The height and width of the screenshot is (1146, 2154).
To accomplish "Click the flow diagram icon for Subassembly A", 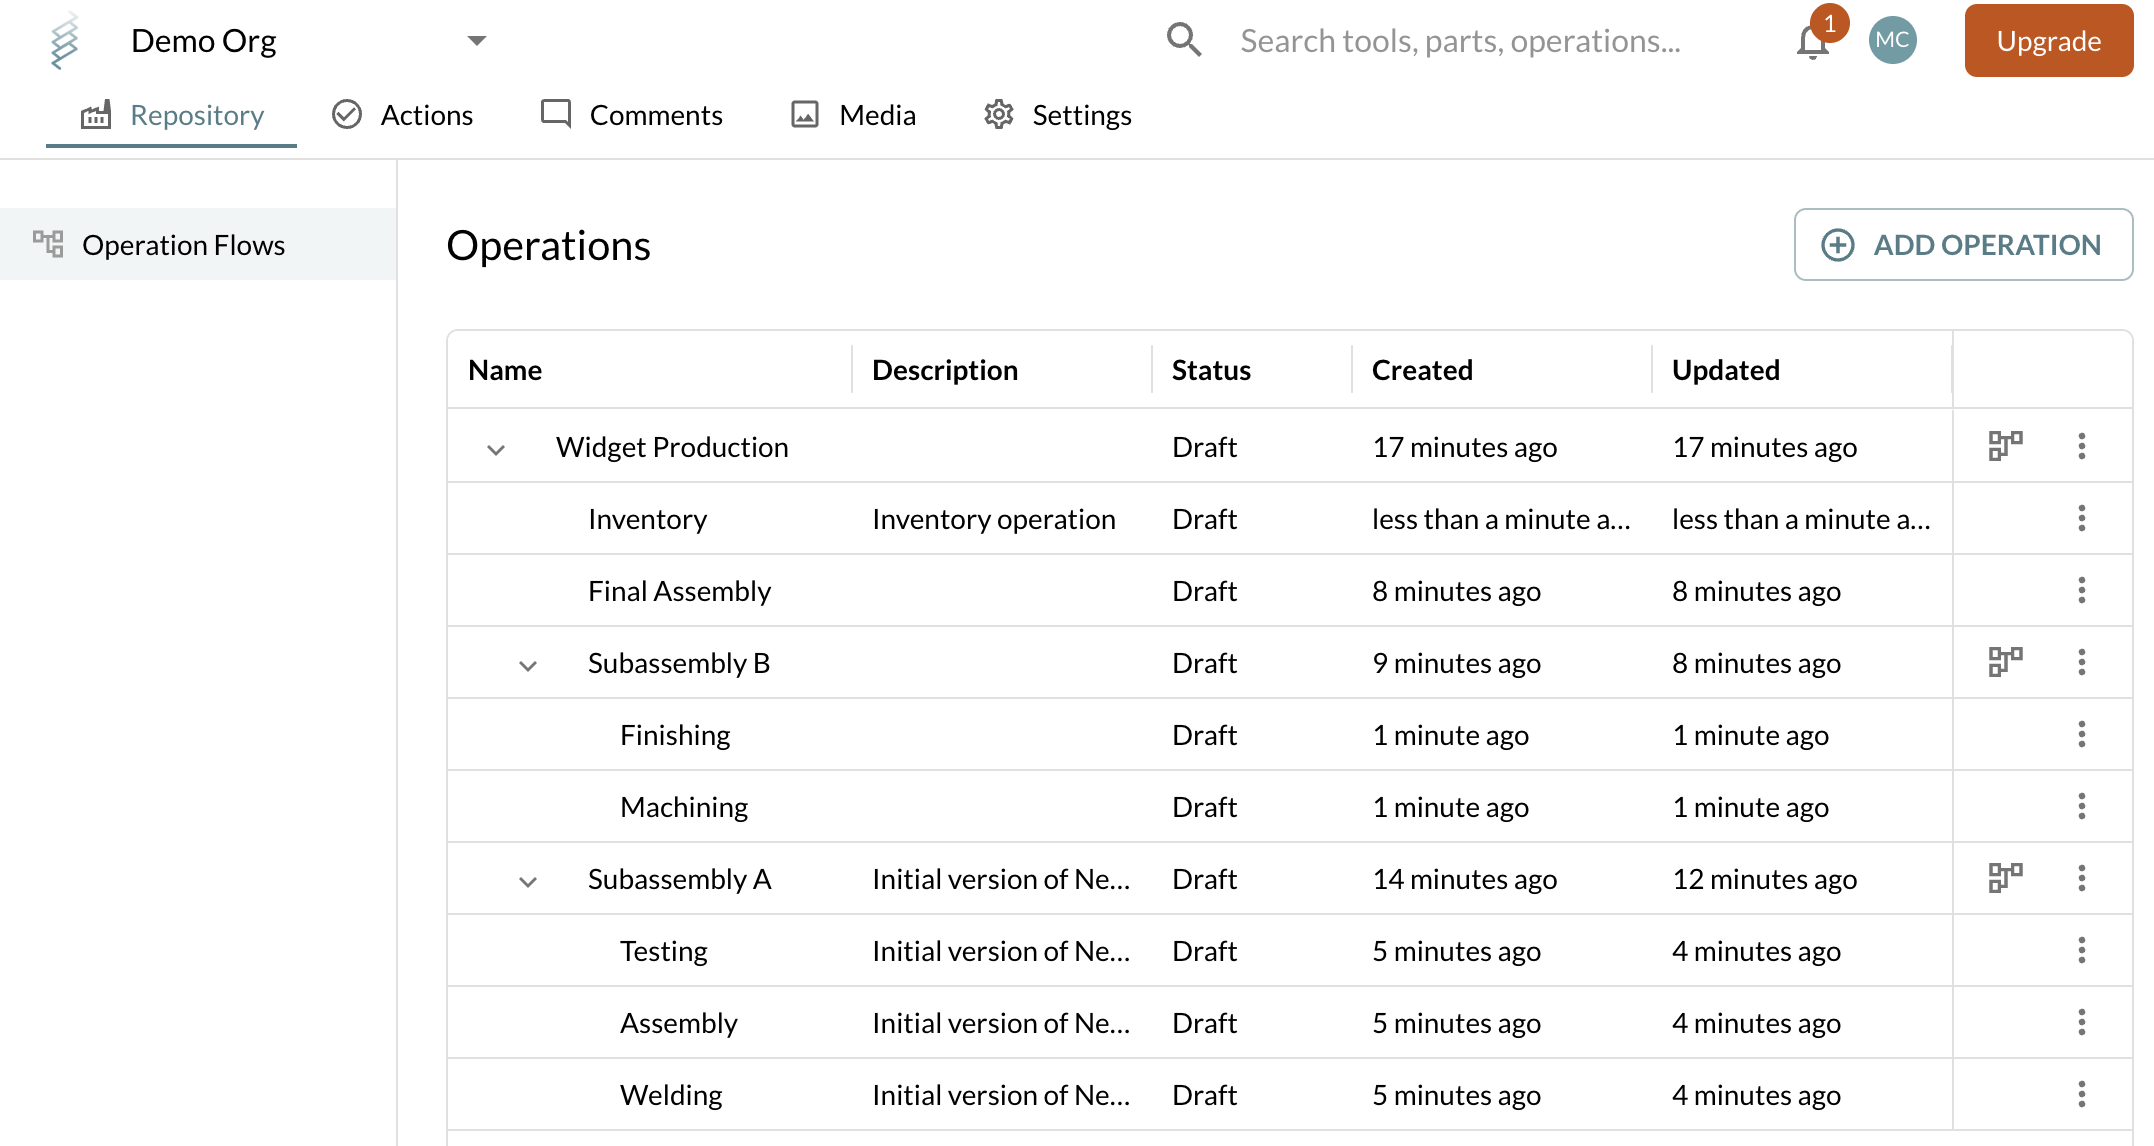I will 2004,877.
